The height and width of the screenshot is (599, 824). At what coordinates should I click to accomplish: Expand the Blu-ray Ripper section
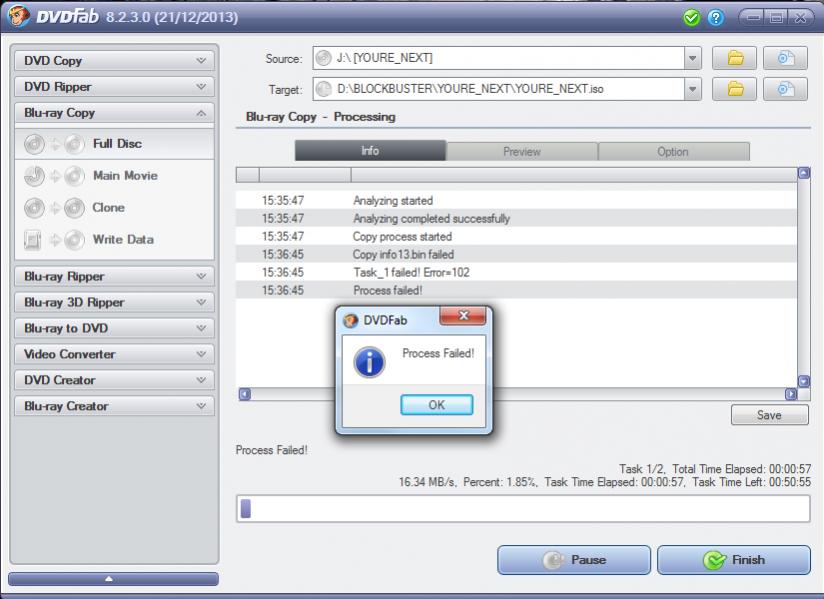[x=114, y=276]
